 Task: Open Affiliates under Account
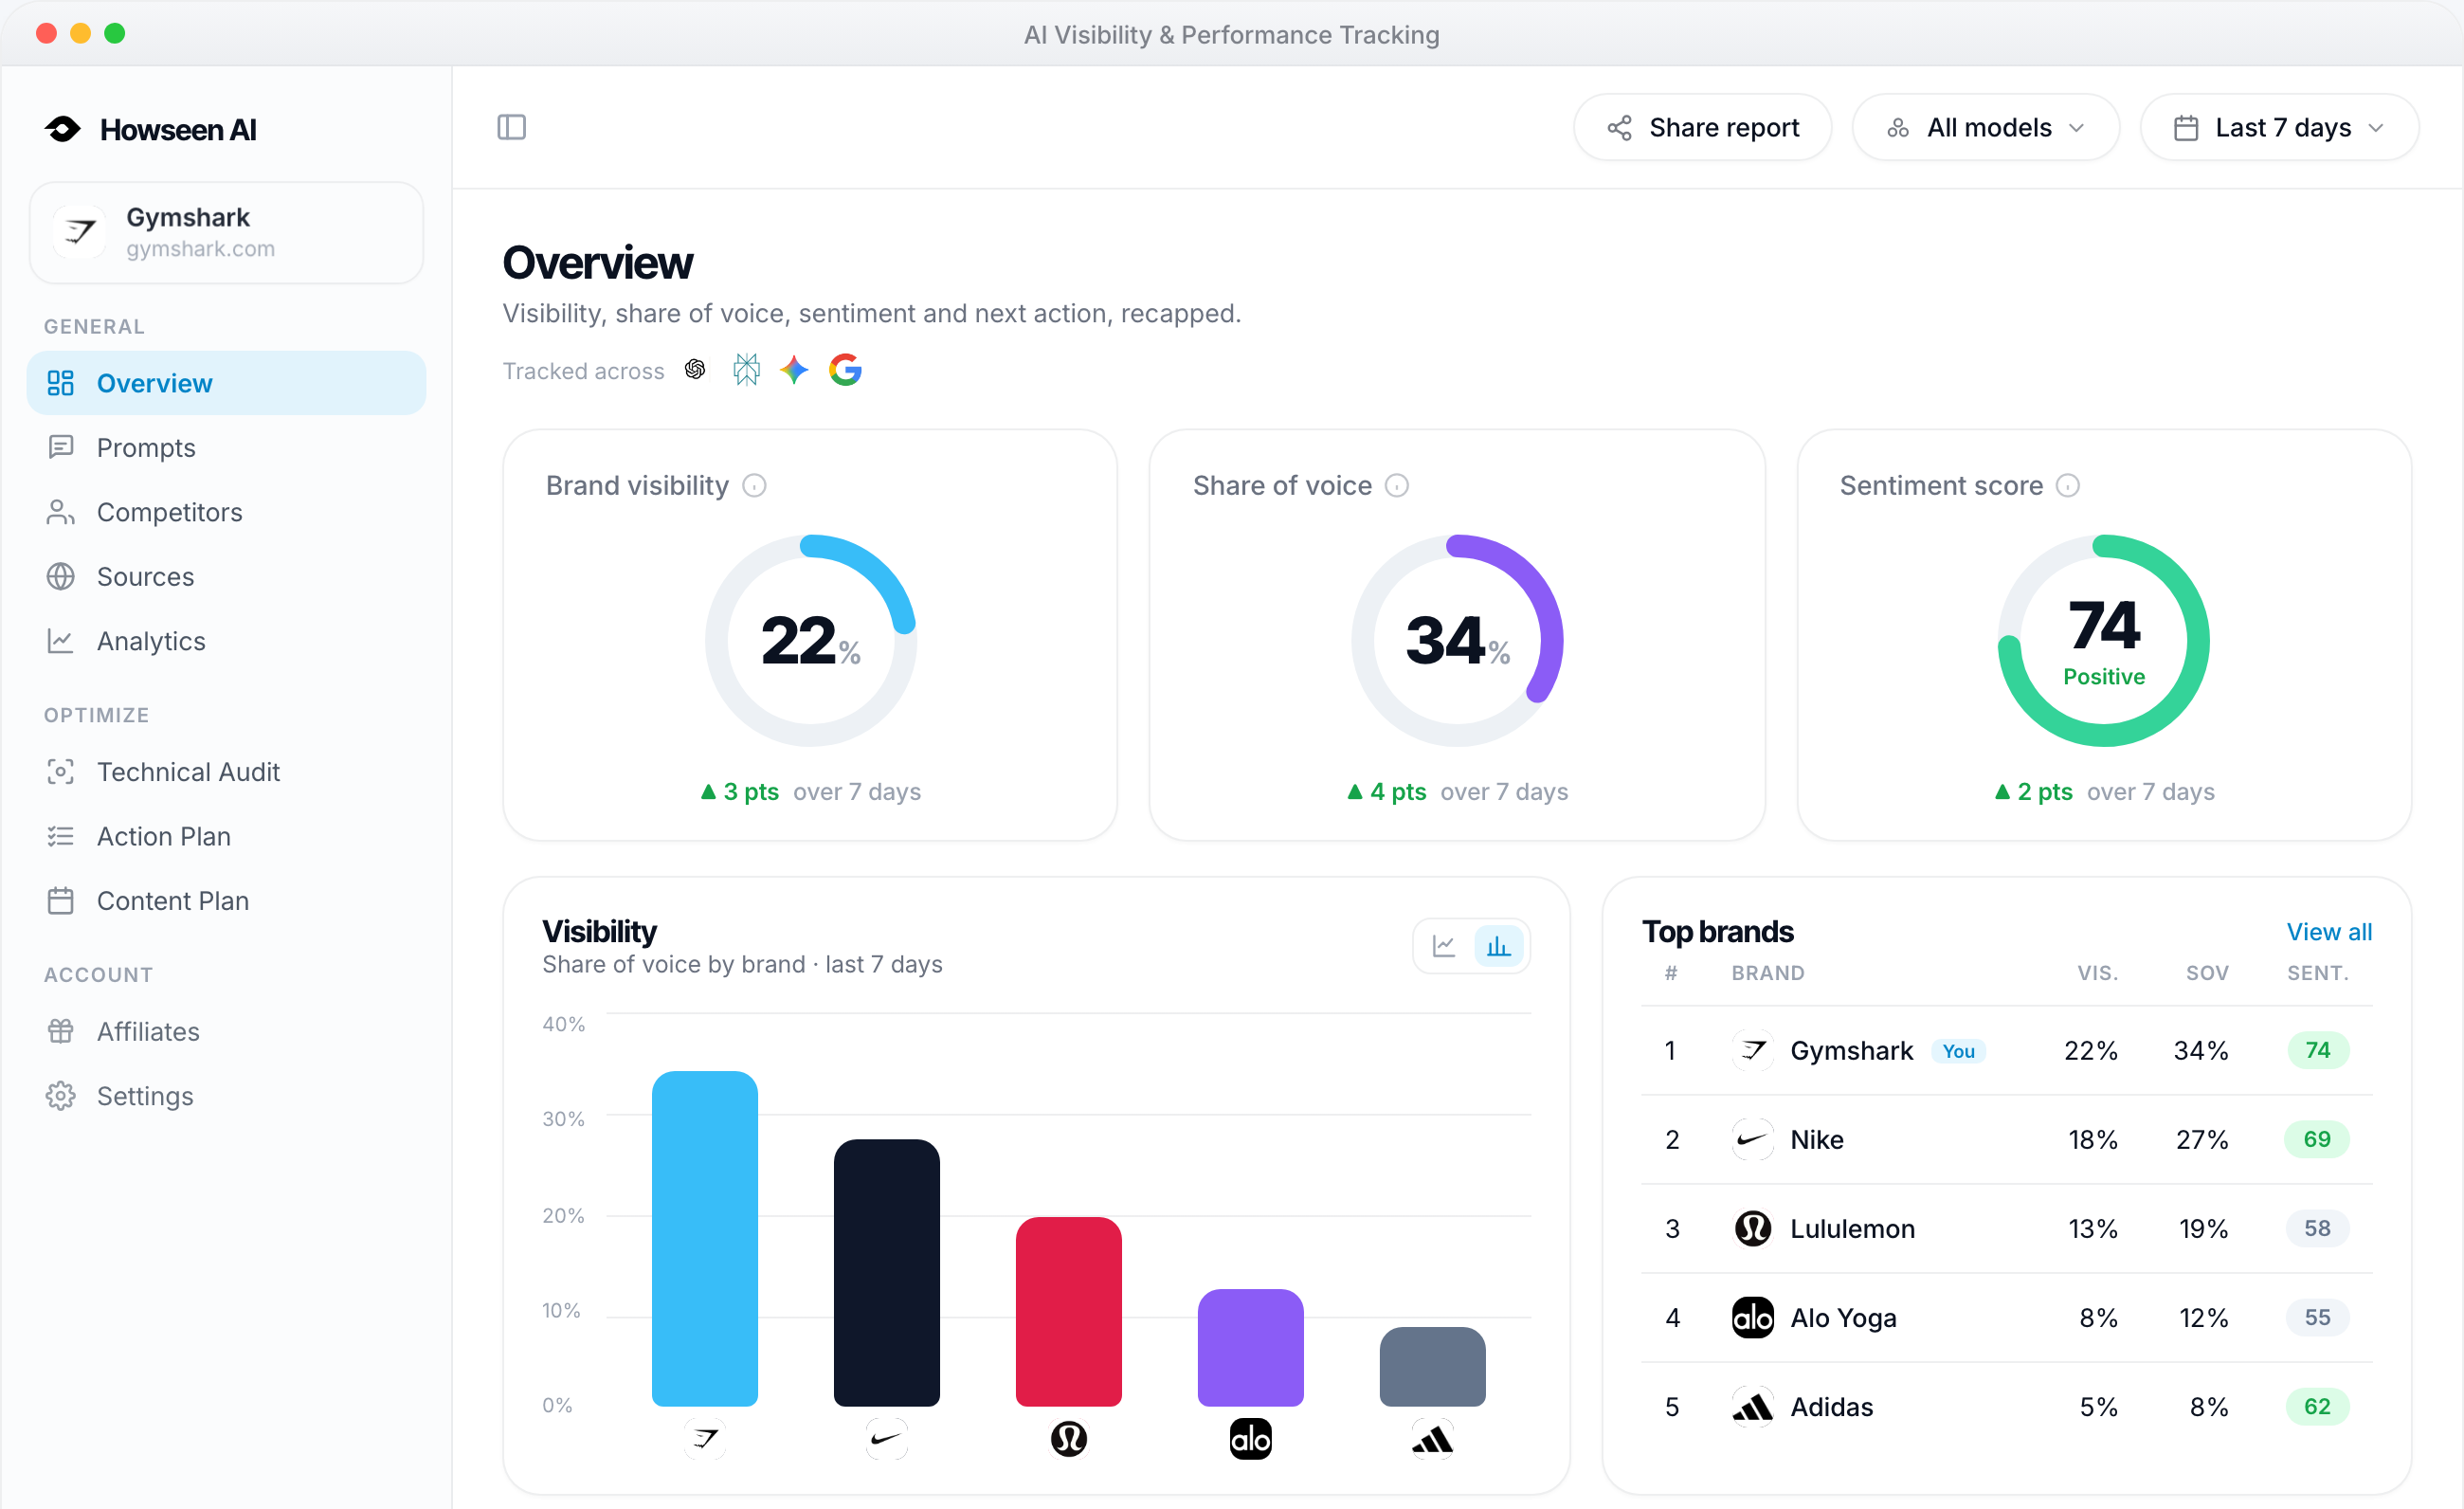(227, 1031)
